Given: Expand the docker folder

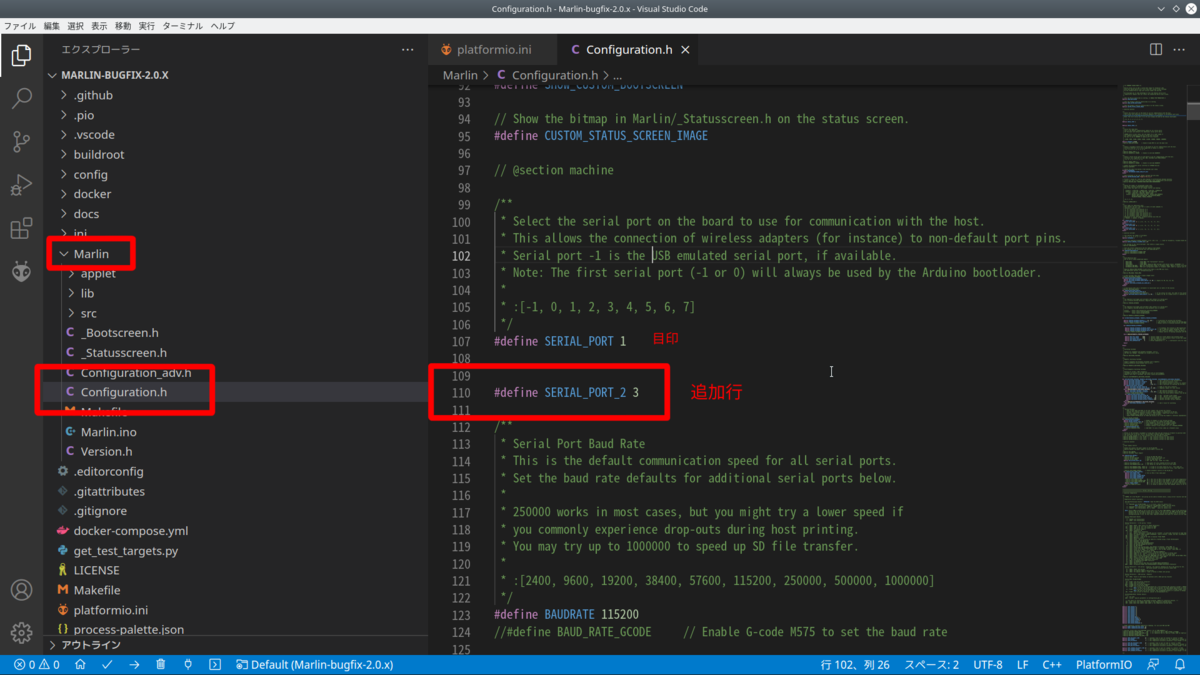Looking at the screenshot, I should 92,194.
